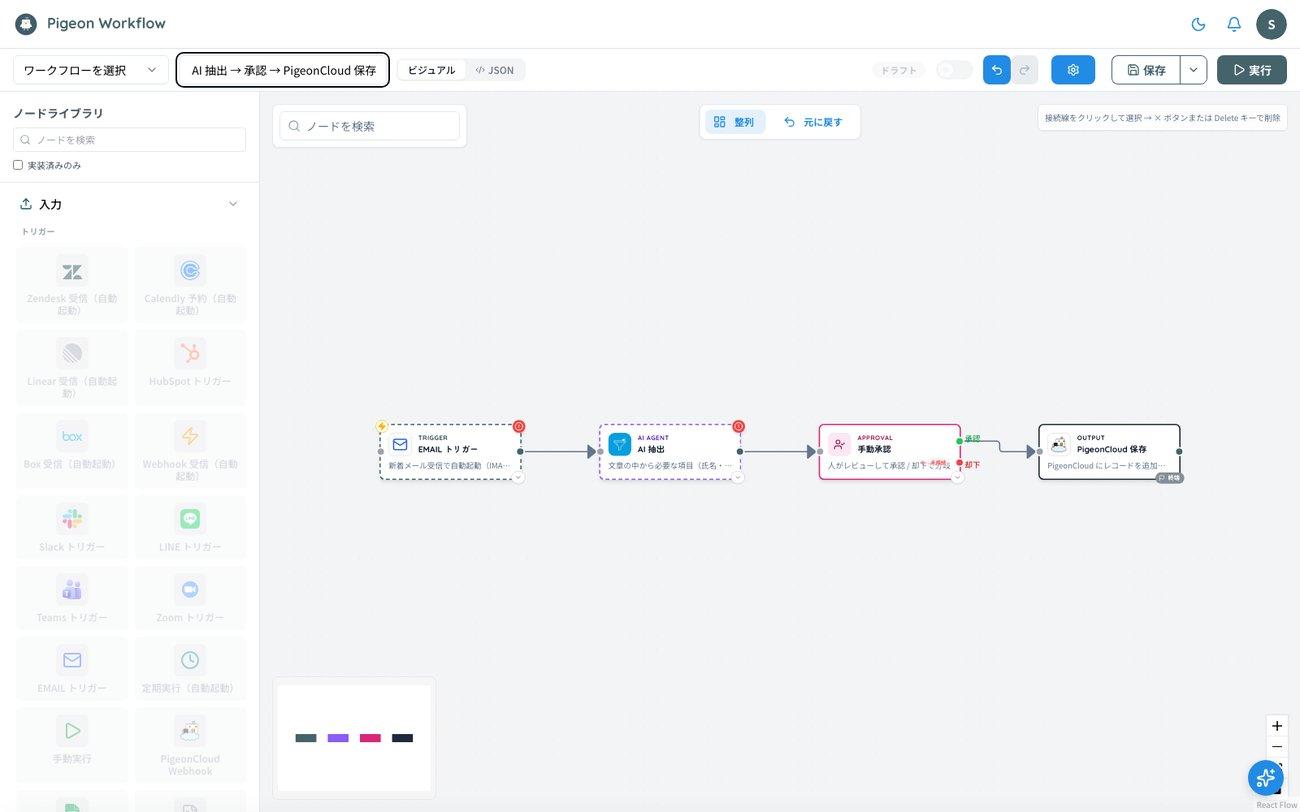Switch to the JSON tab
This screenshot has height=812, width=1300.
[495, 70]
